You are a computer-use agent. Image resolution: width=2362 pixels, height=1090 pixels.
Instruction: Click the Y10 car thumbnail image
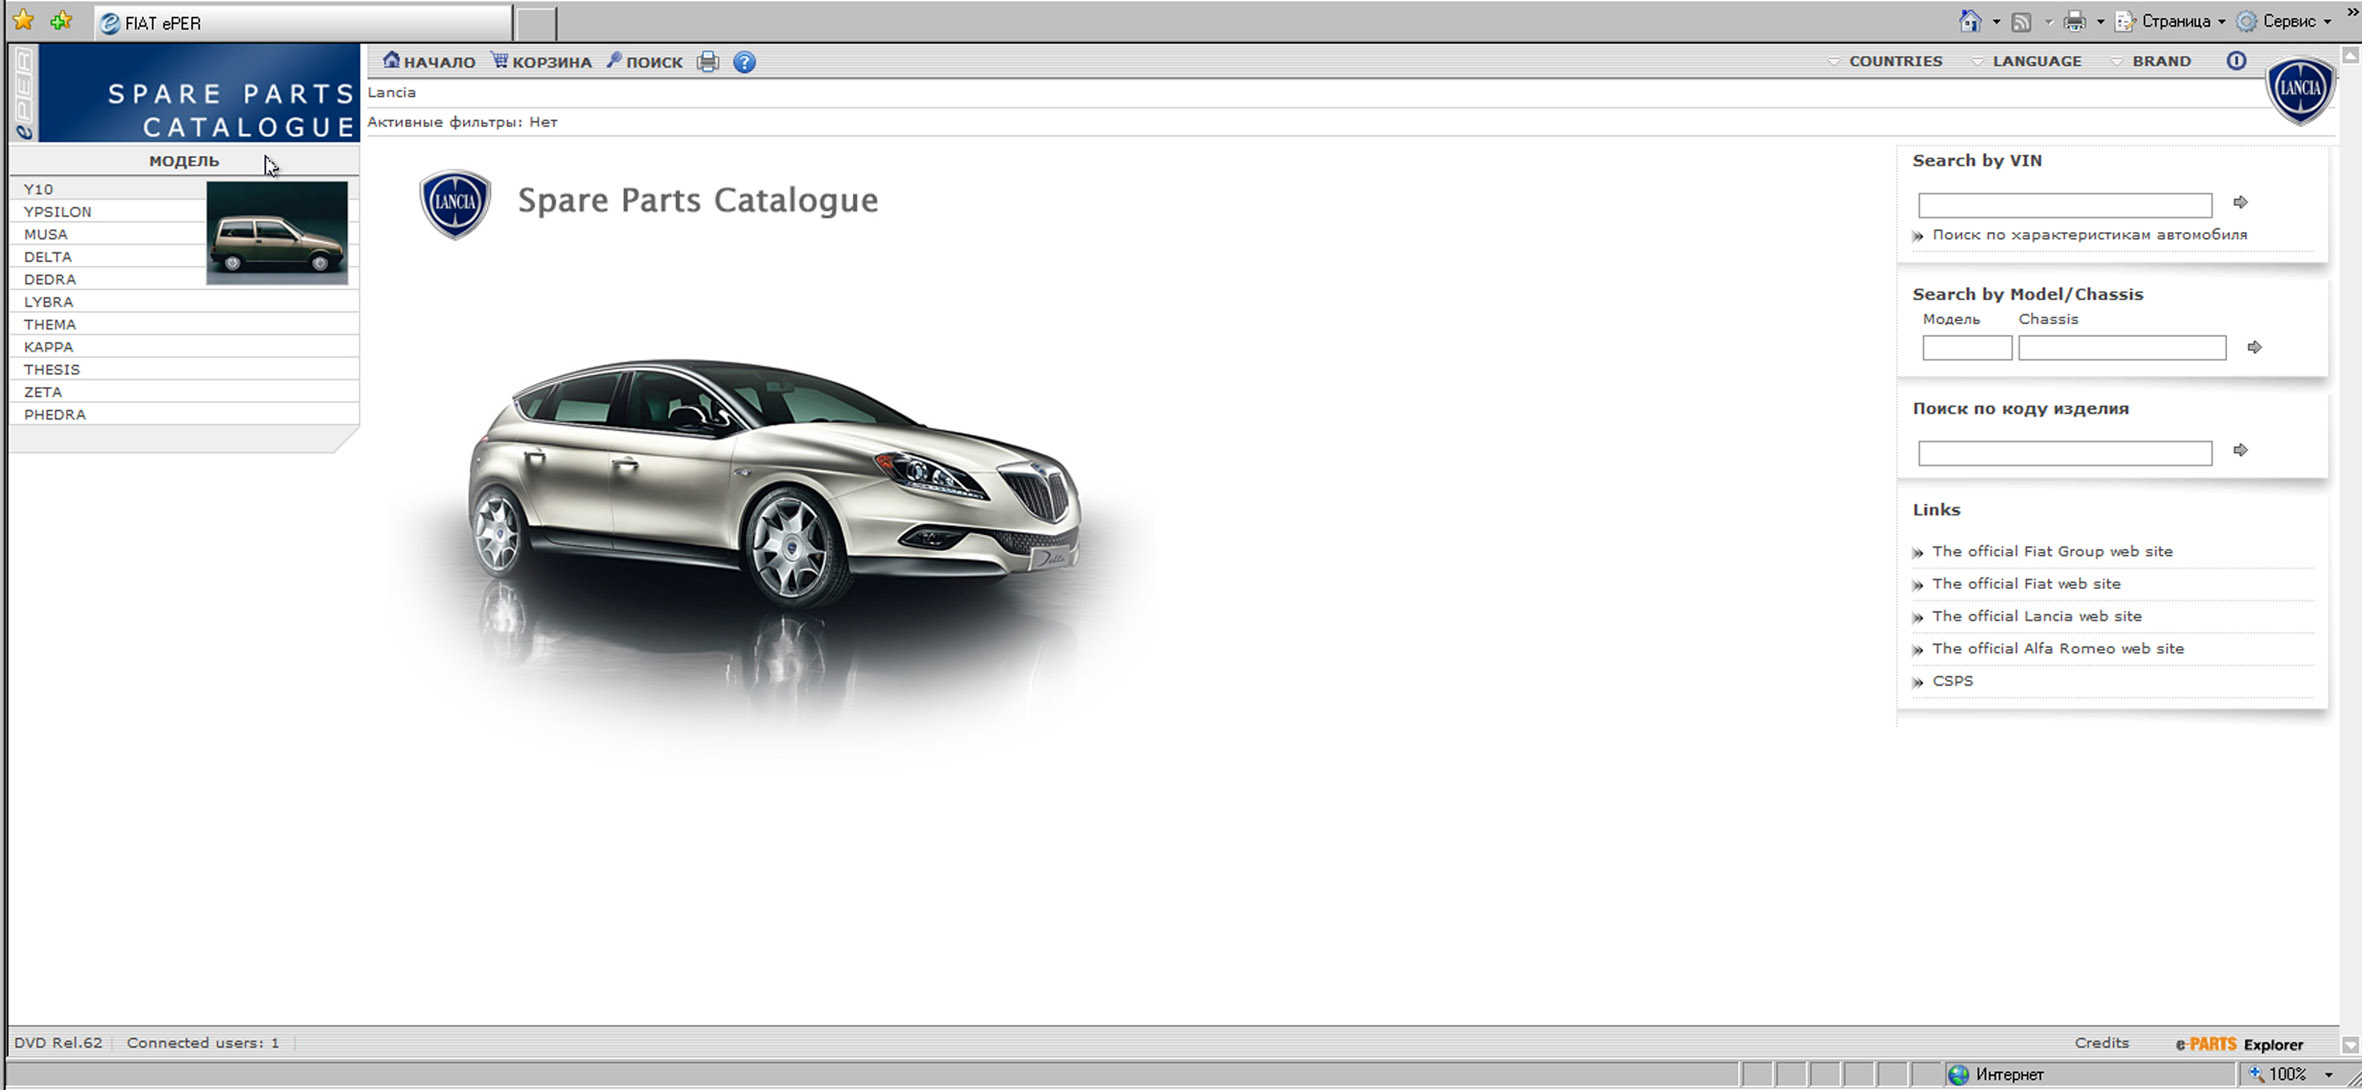click(277, 233)
